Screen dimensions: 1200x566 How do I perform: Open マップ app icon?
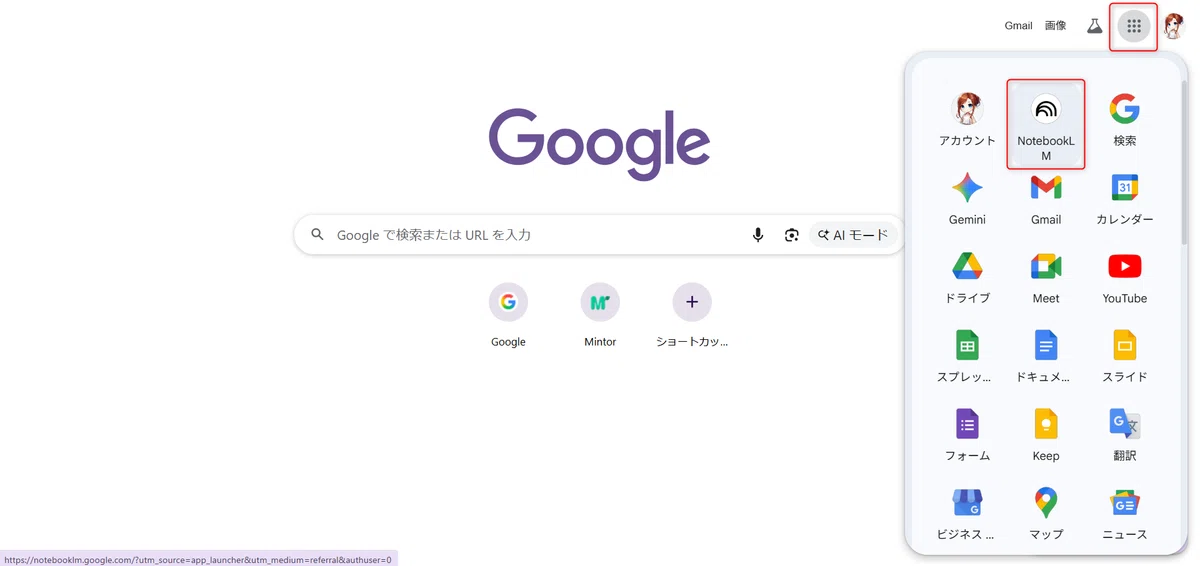tap(1046, 514)
